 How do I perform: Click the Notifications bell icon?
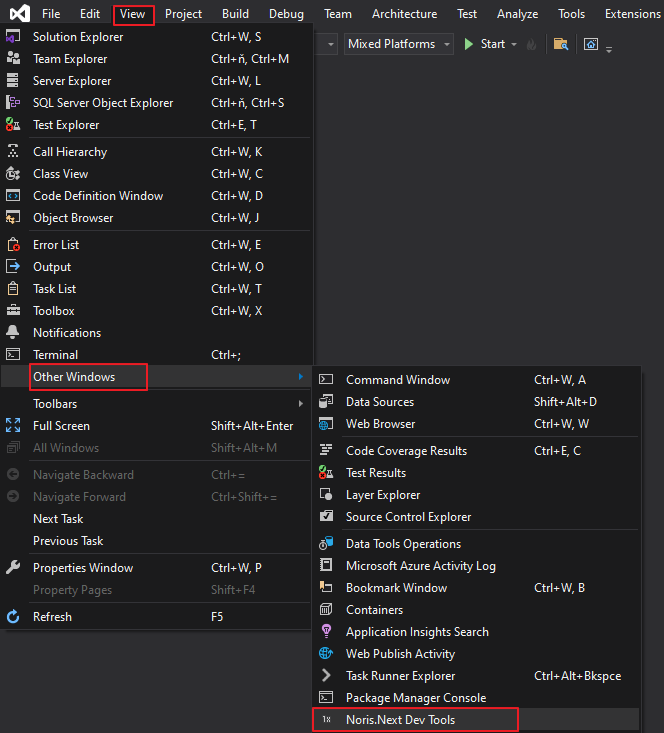[x=13, y=333]
